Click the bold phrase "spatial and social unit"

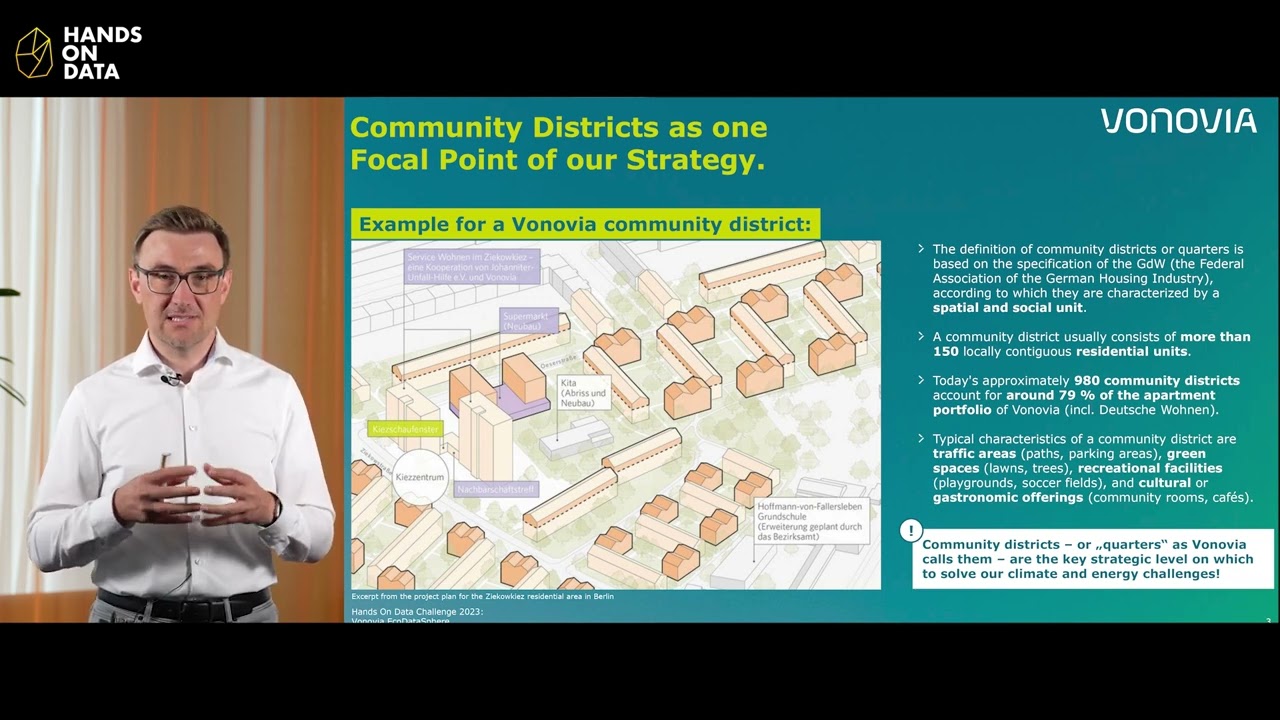1008,308
